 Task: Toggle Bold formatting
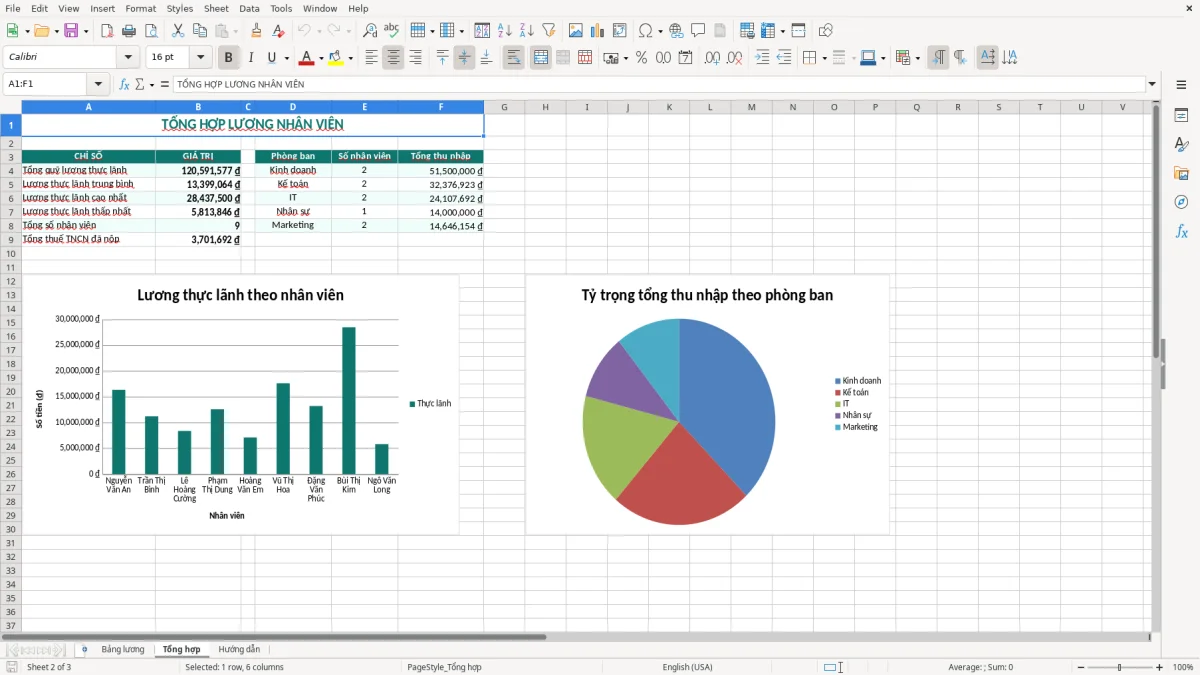(228, 58)
